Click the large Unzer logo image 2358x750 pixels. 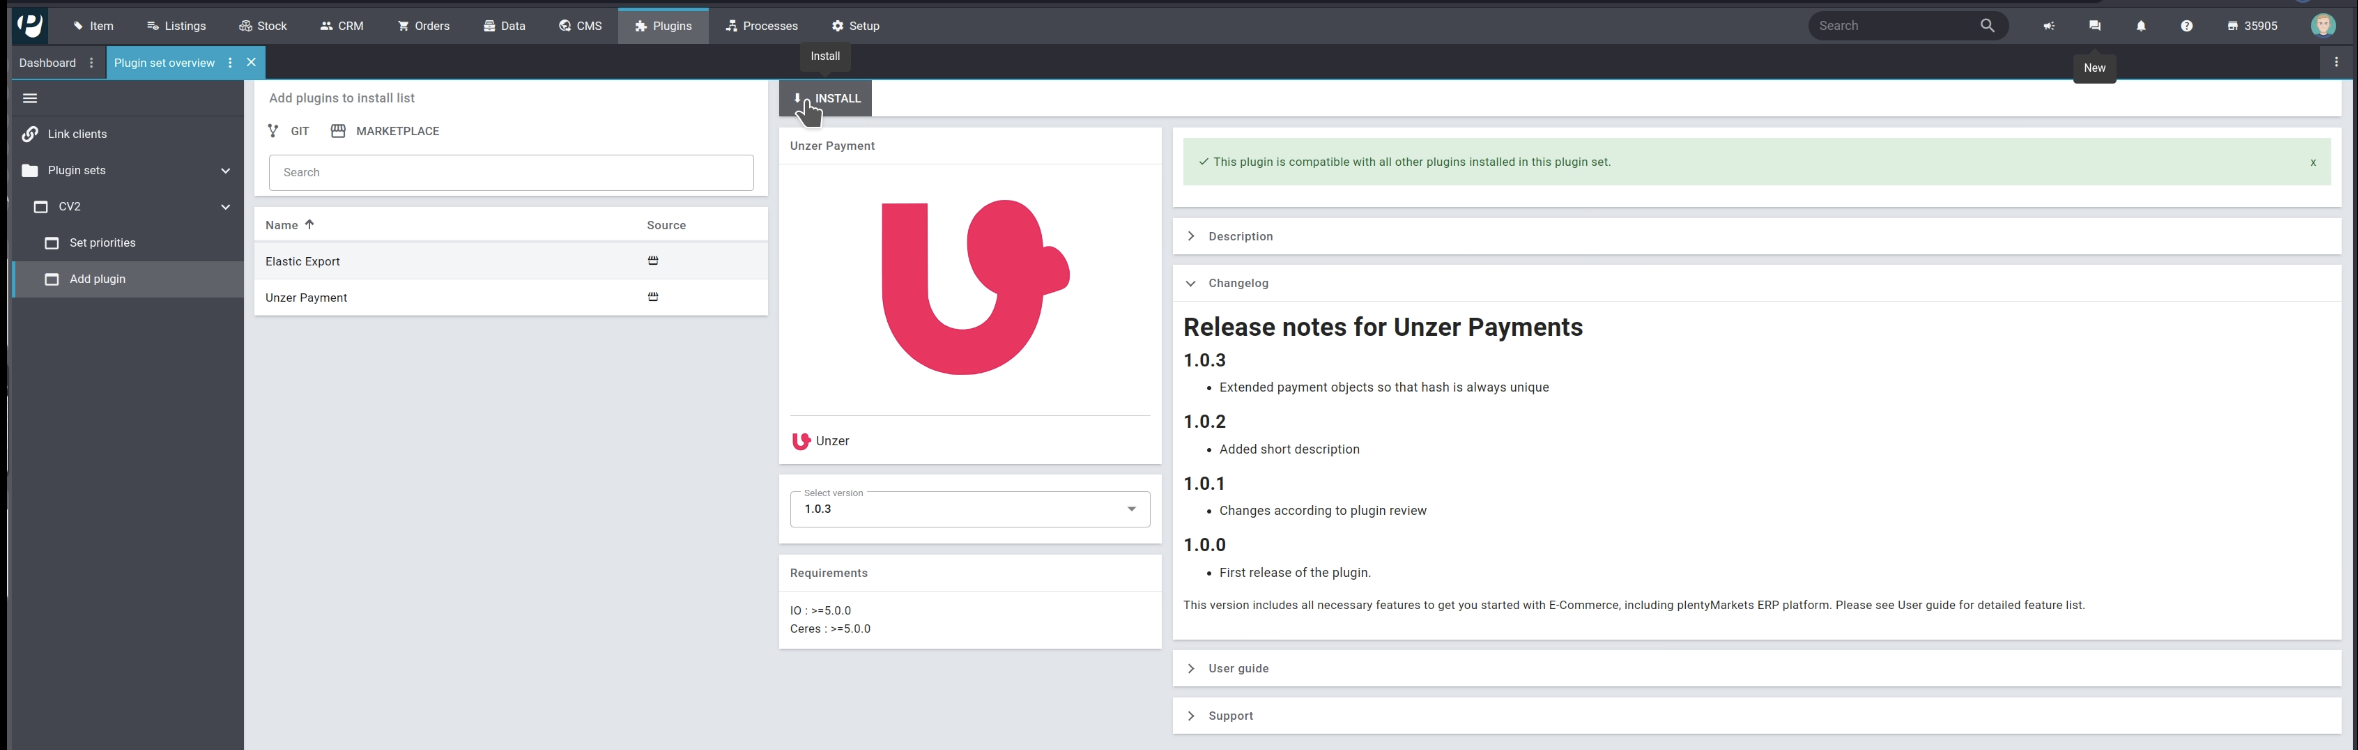(x=975, y=287)
